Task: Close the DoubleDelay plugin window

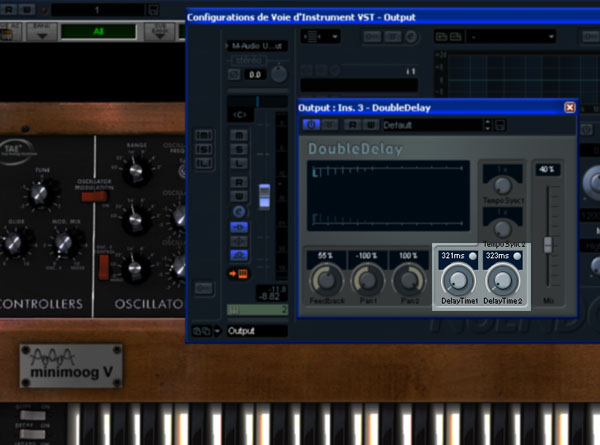Action: coord(569,108)
